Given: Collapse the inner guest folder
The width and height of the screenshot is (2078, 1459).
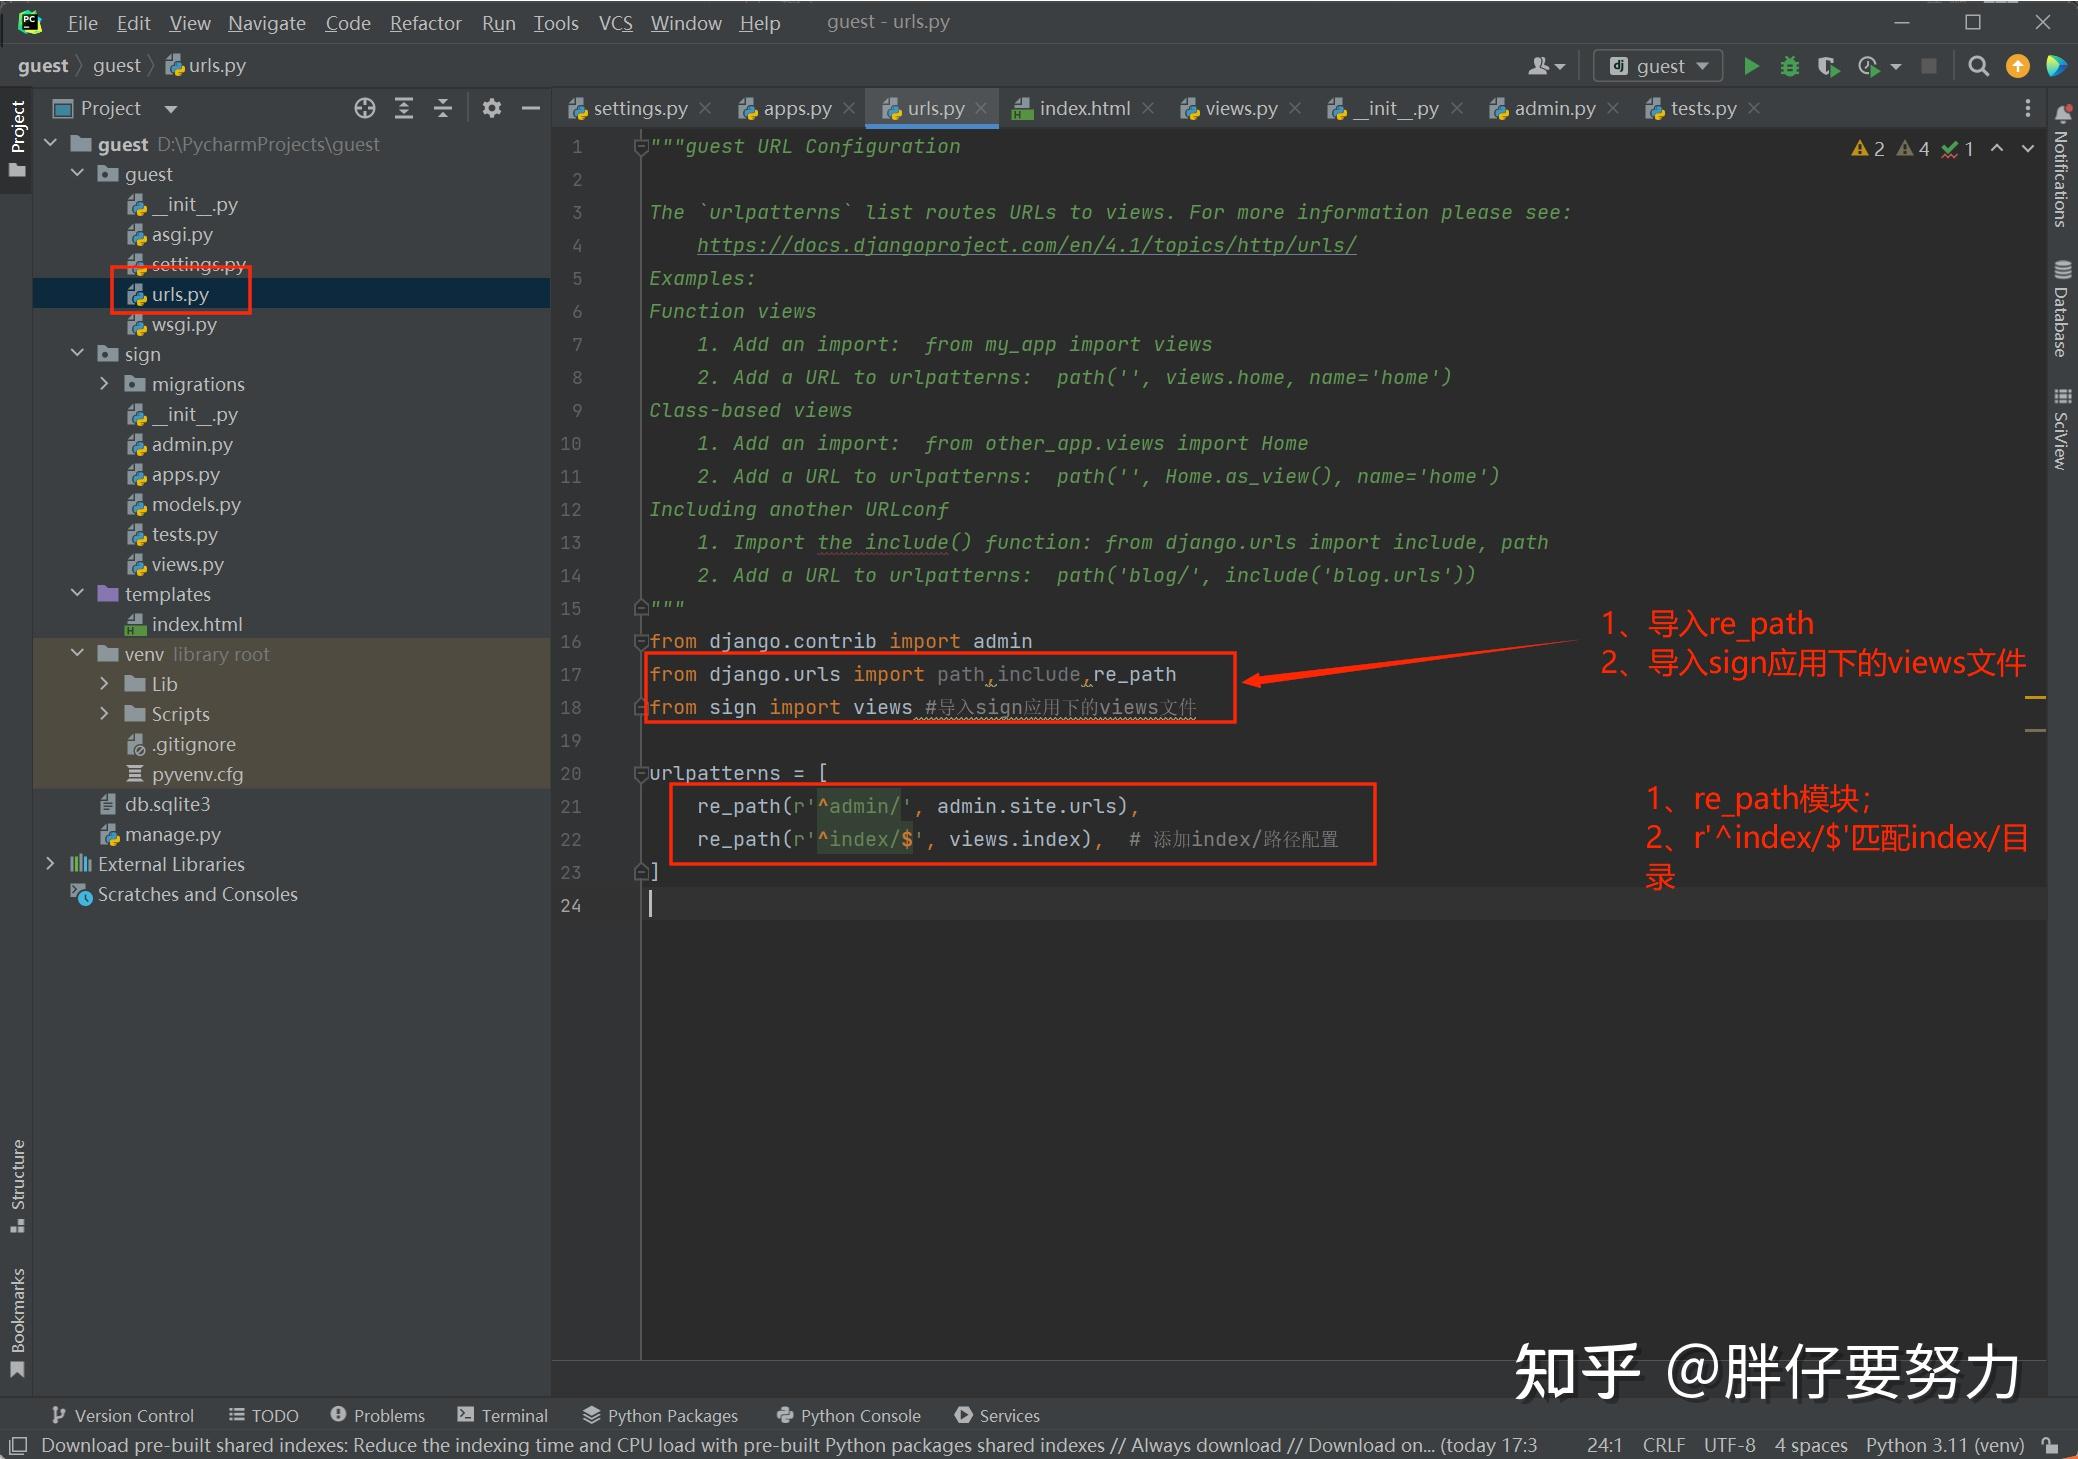Looking at the screenshot, I should [x=78, y=174].
